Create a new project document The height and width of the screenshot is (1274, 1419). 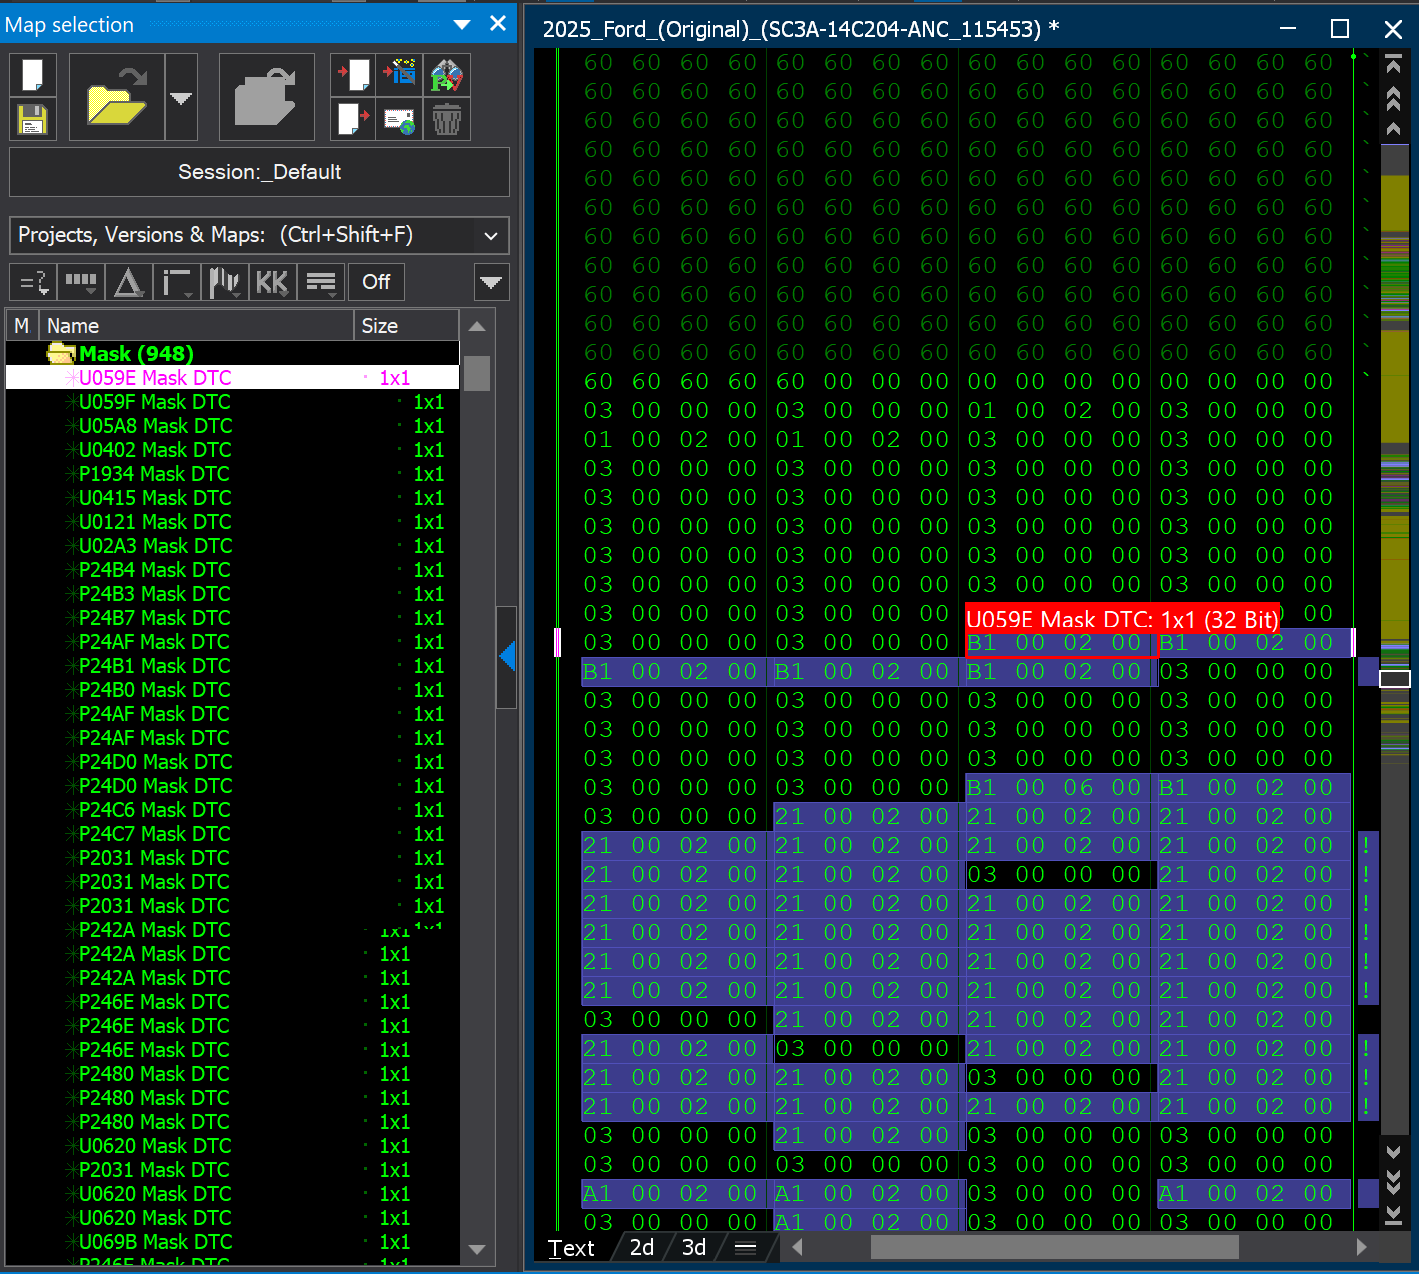click(x=31, y=73)
